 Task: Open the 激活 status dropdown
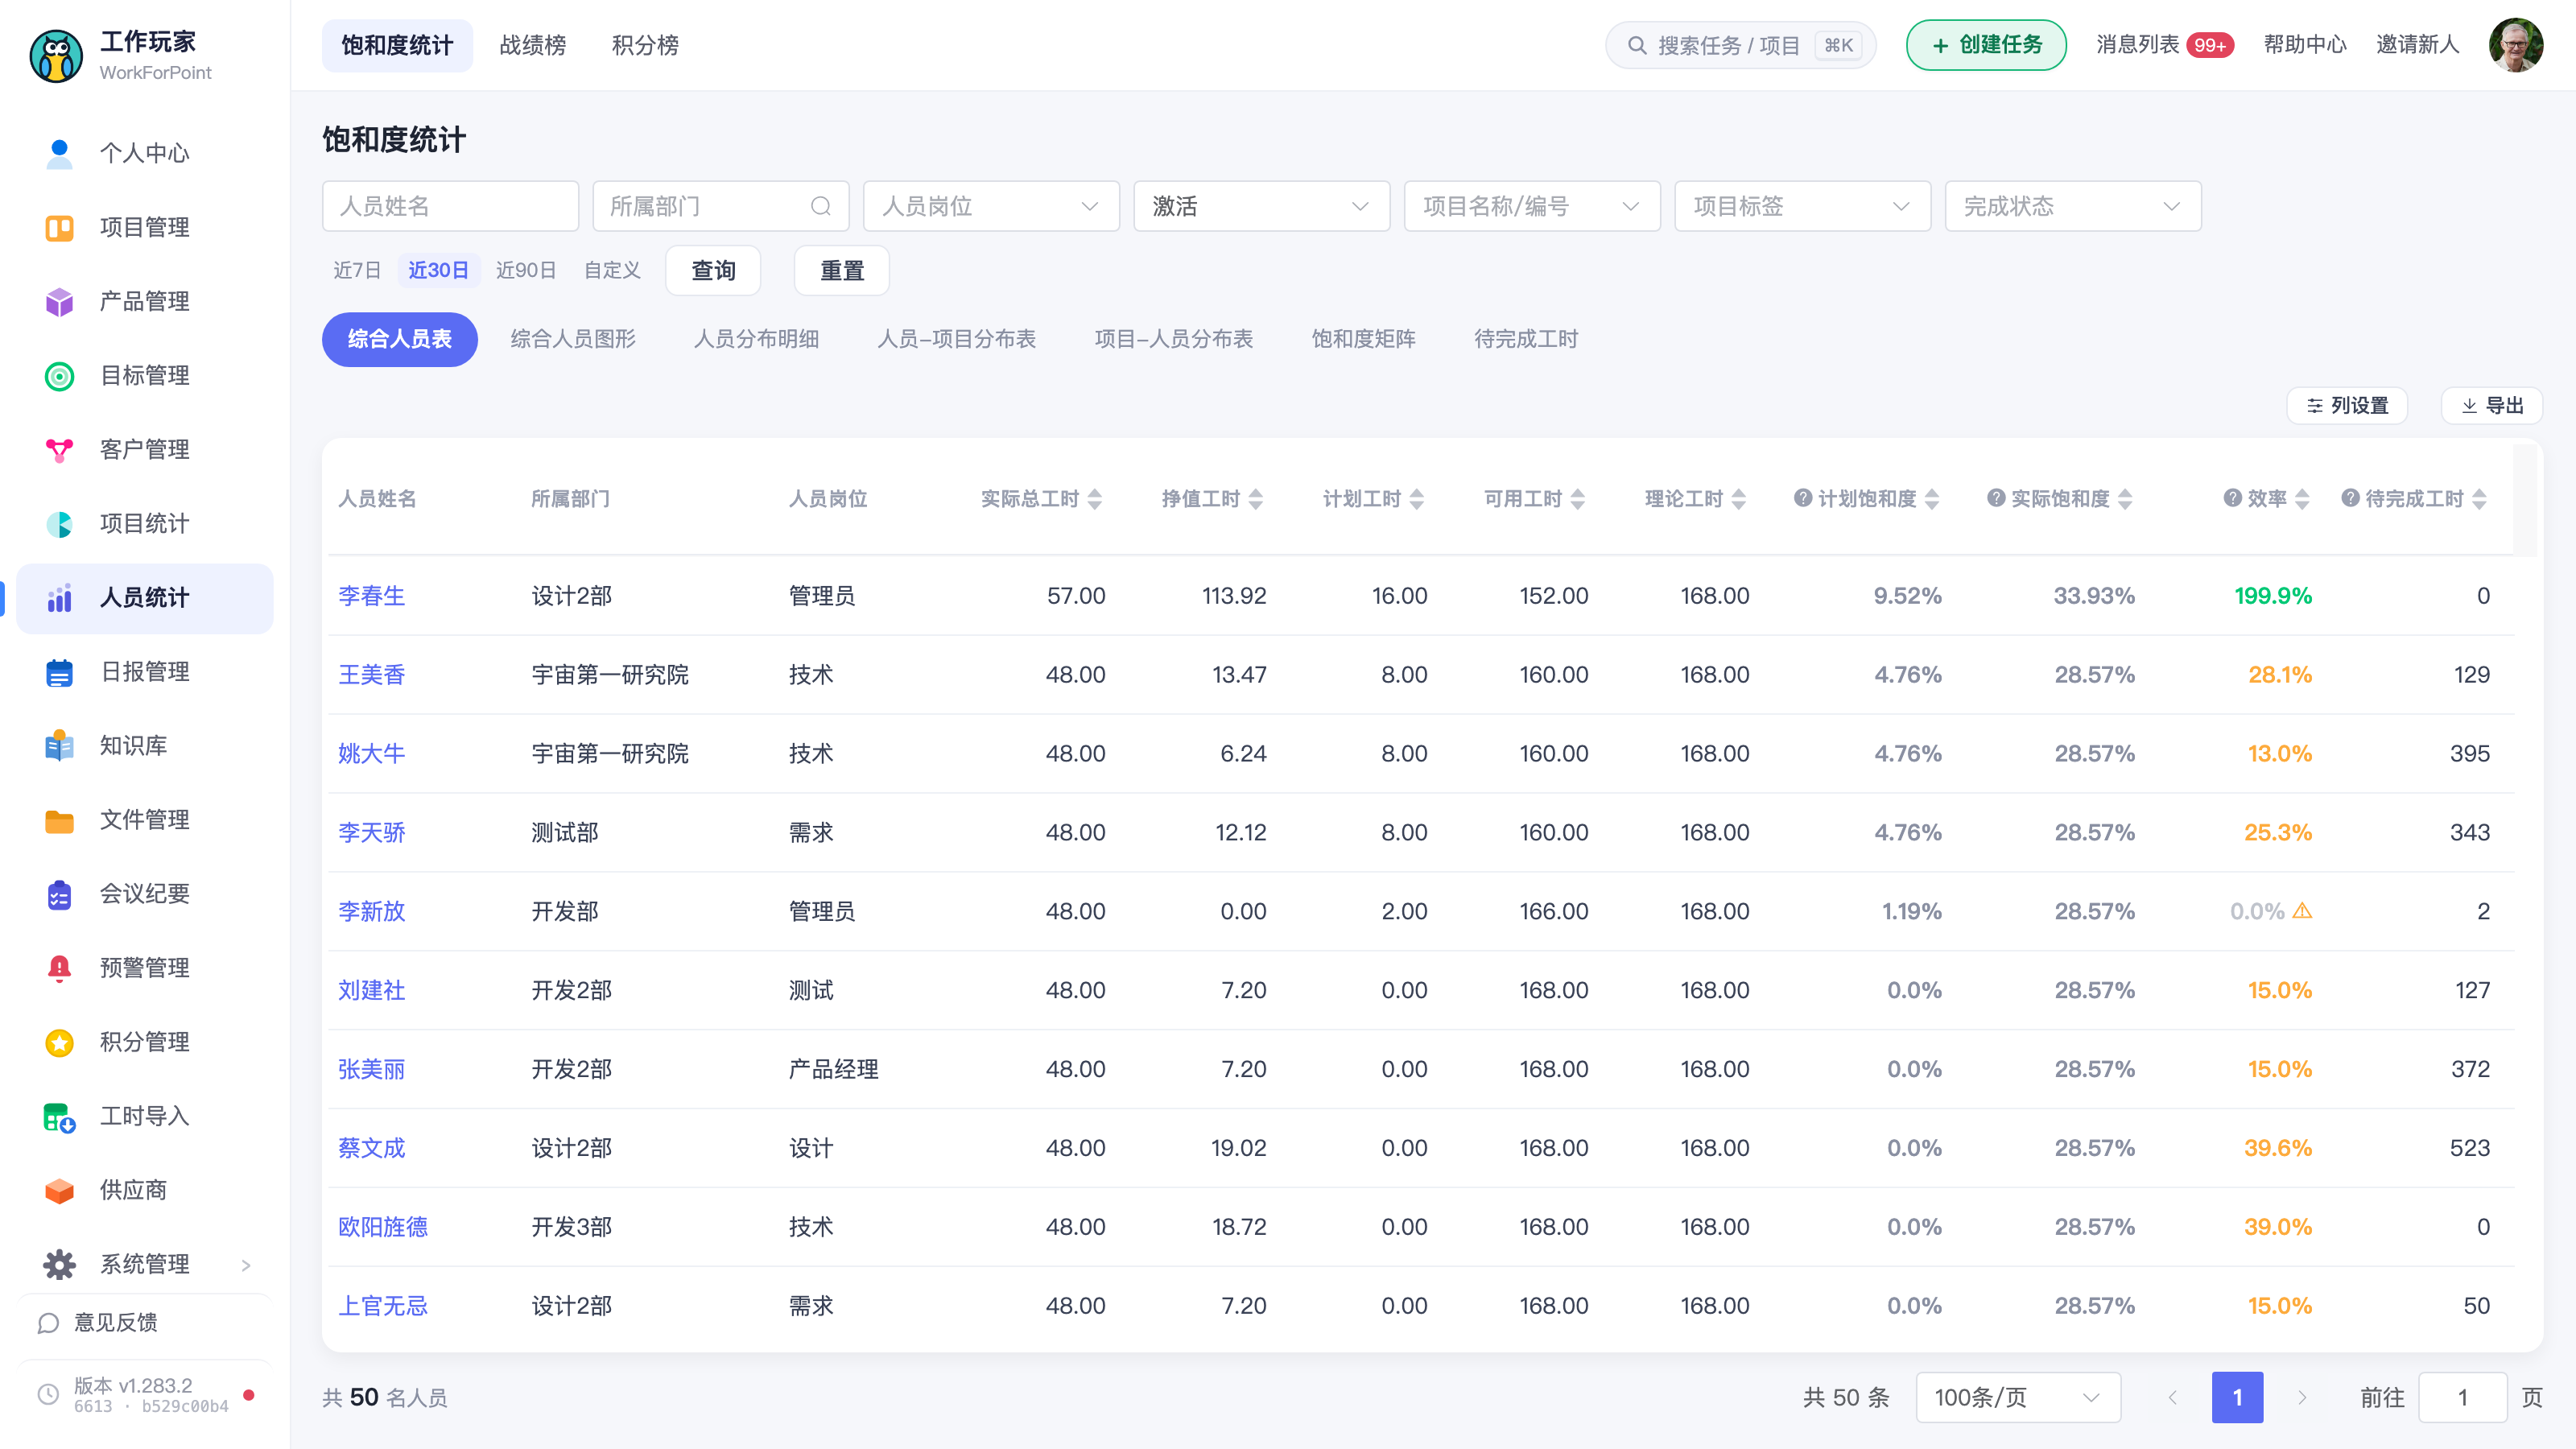1261,206
